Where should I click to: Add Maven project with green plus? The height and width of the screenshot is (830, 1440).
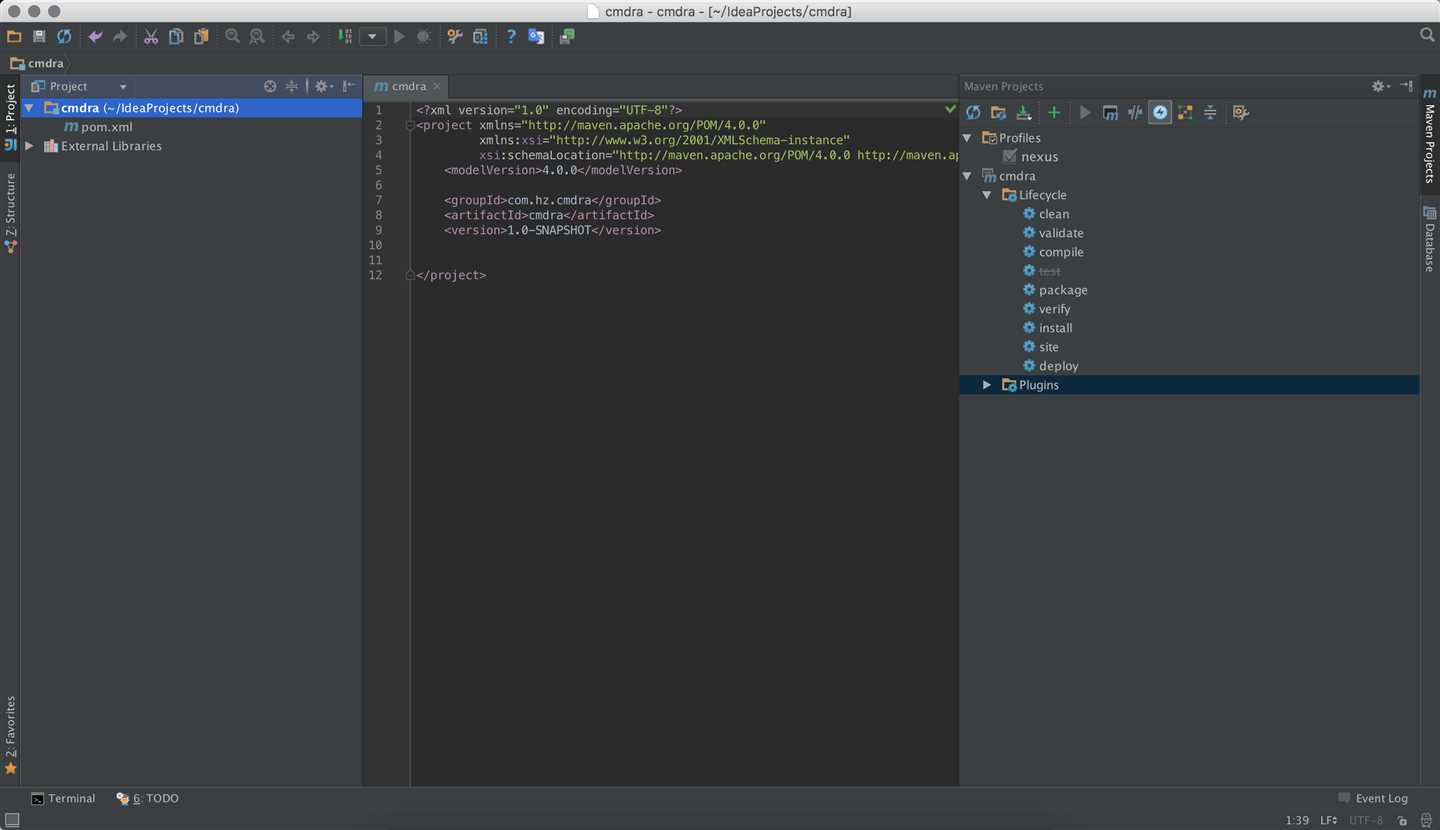pos(1054,113)
